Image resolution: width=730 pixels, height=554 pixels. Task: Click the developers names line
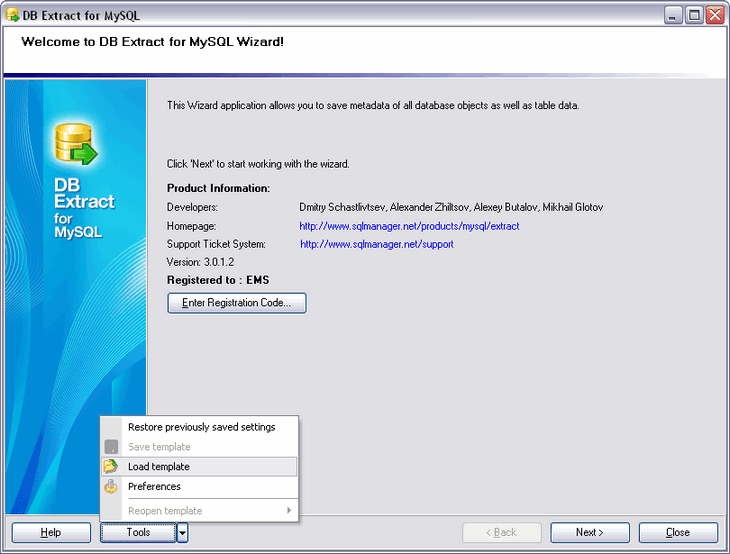pos(451,207)
